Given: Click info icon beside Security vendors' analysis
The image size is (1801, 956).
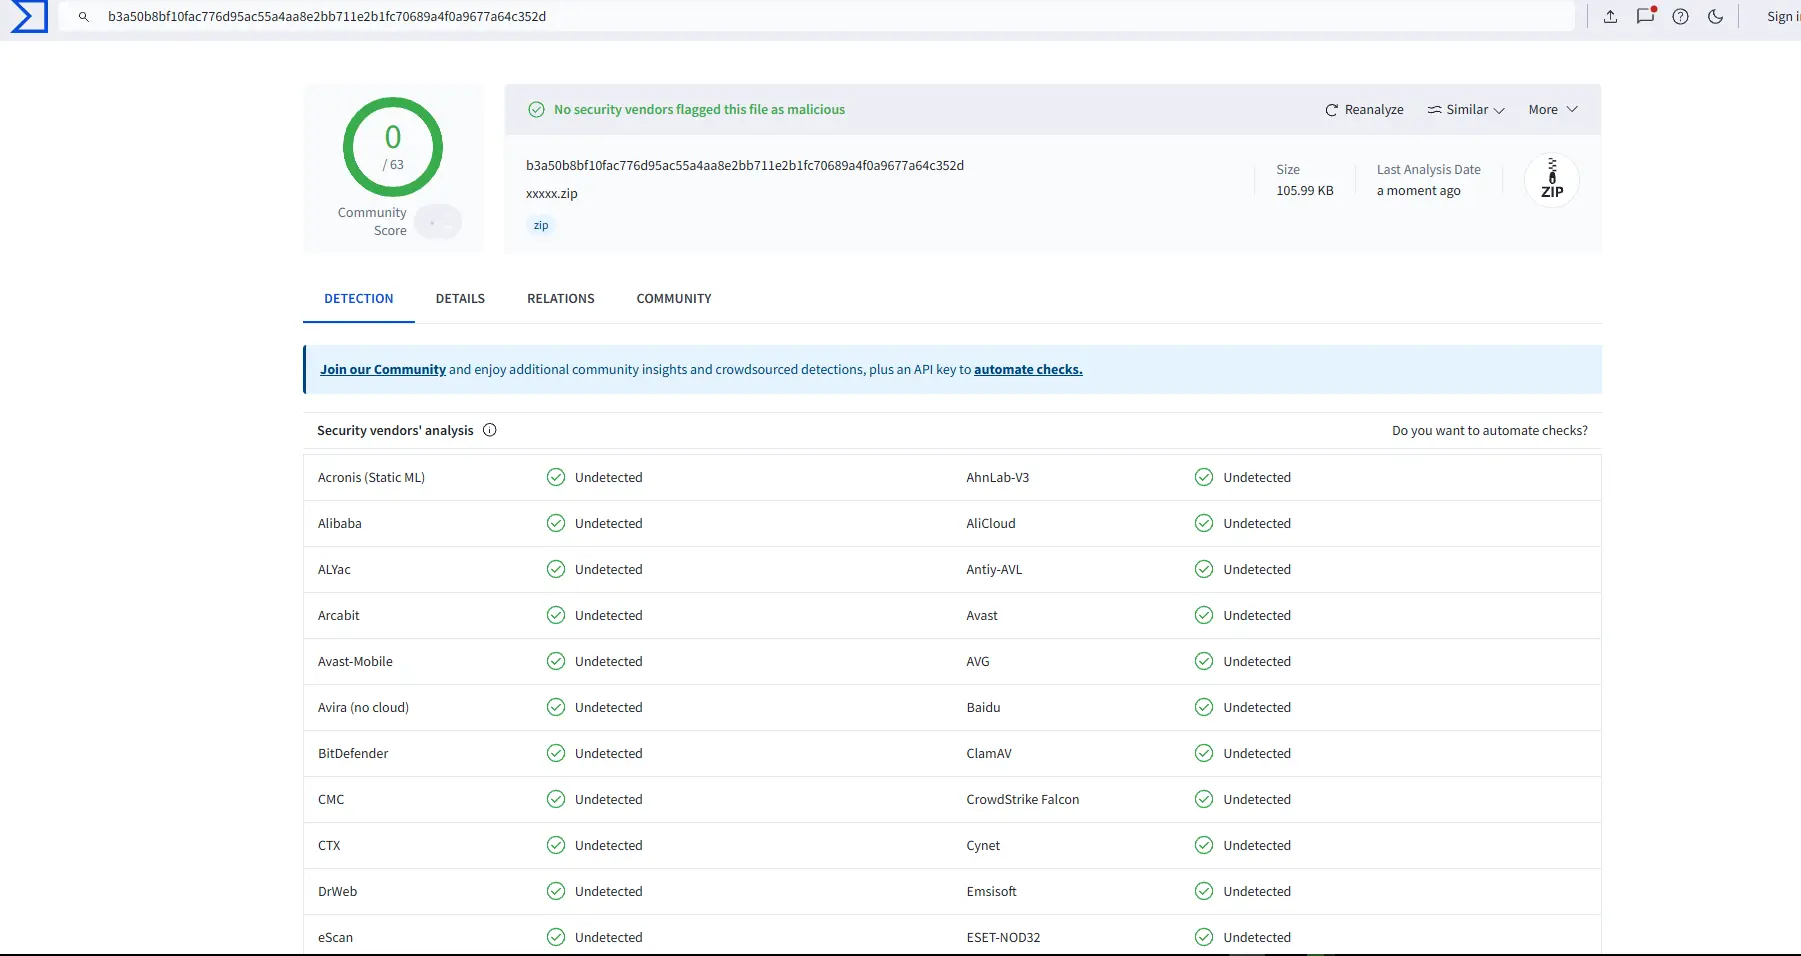Looking at the screenshot, I should (490, 430).
